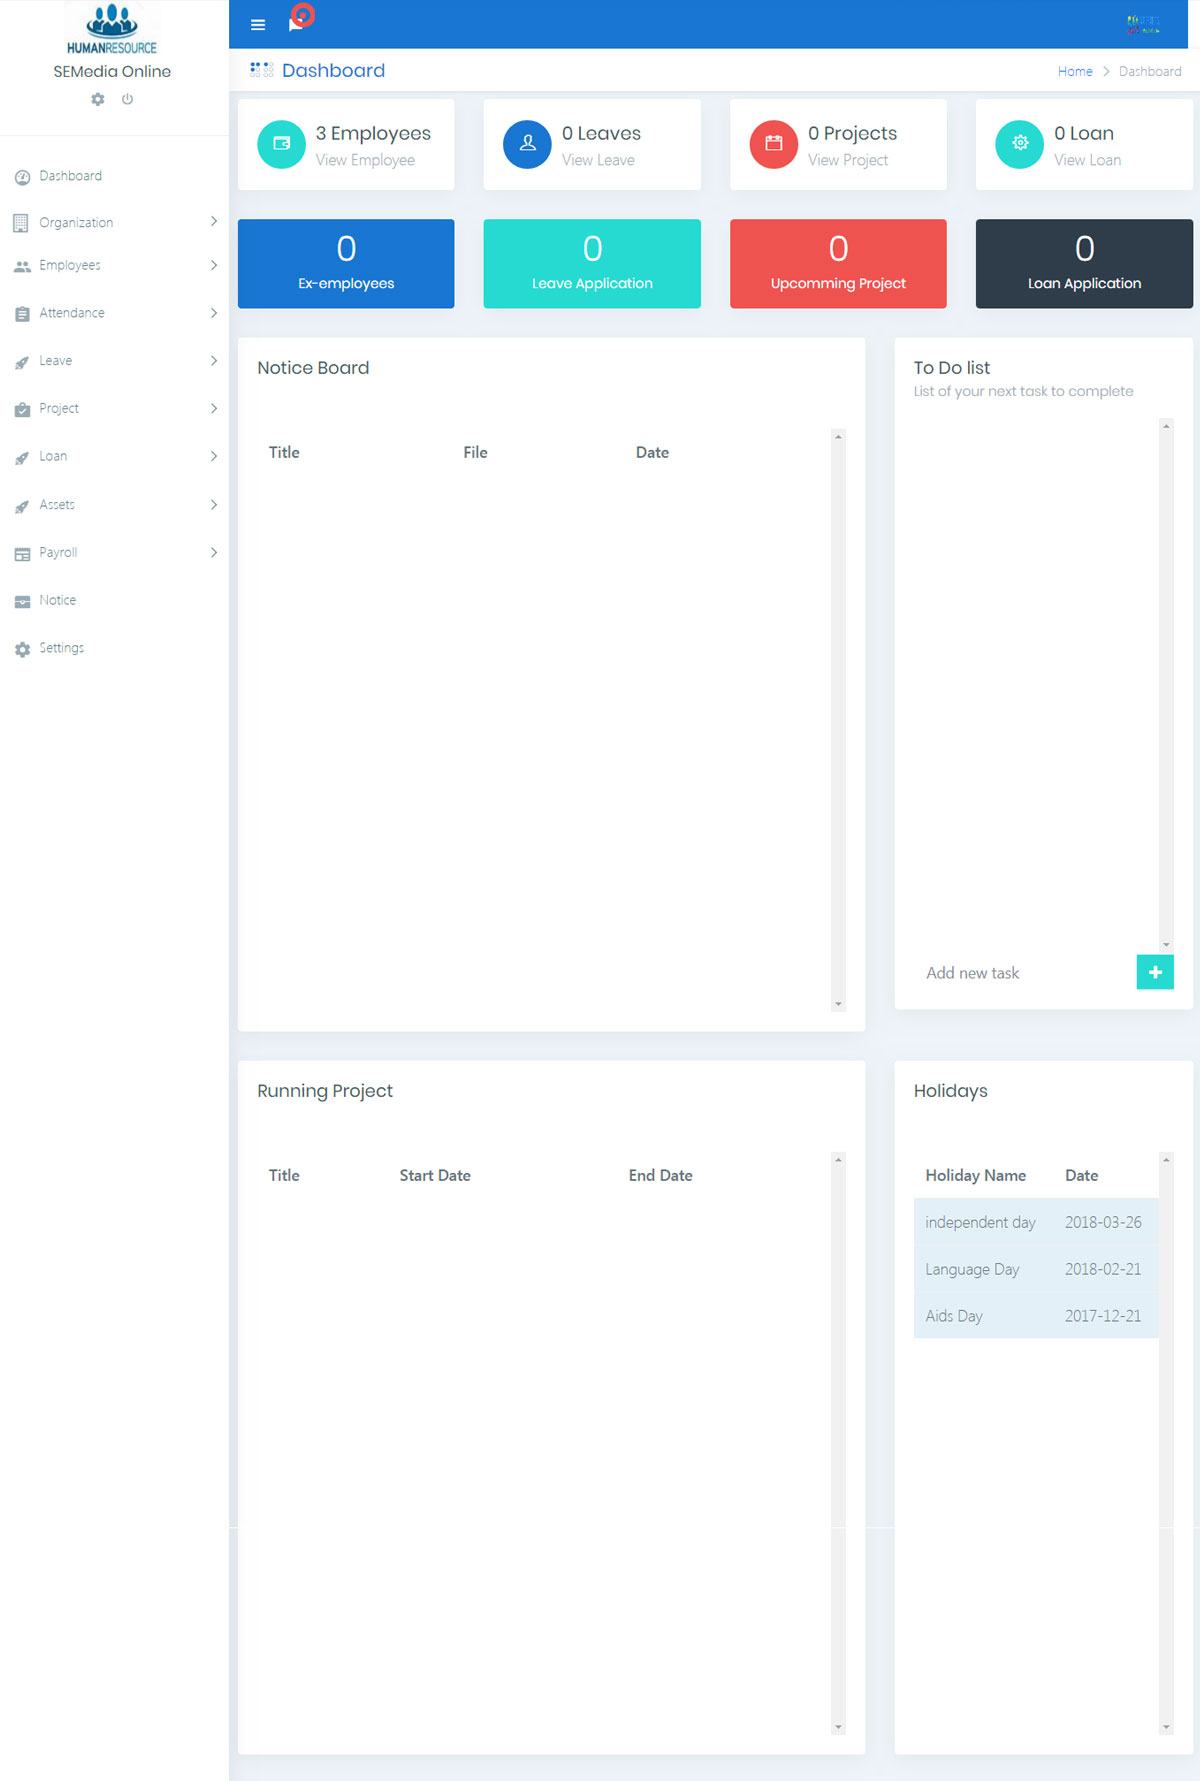Click the Employees people icon in sidebar
Screen dimensions: 1200x1781
(x=22, y=266)
